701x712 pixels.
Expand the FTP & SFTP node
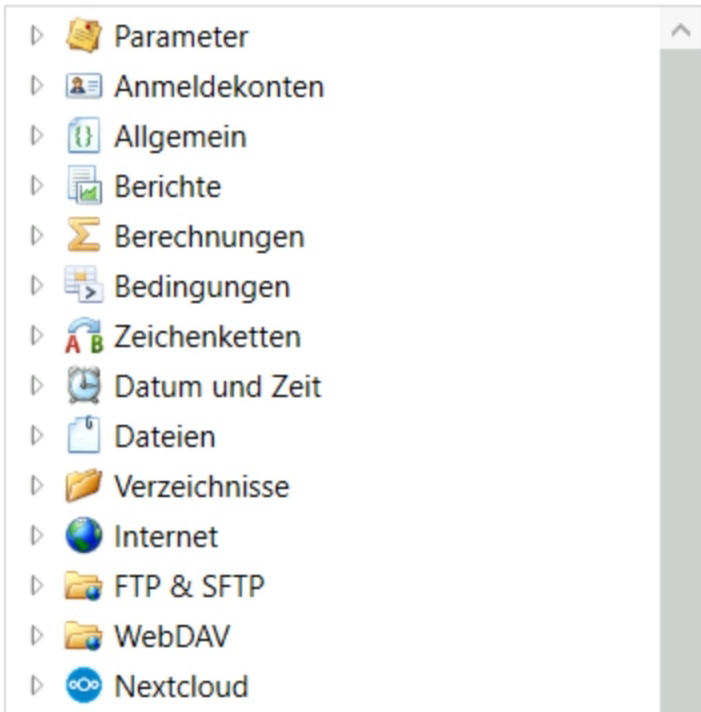pos(38,587)
